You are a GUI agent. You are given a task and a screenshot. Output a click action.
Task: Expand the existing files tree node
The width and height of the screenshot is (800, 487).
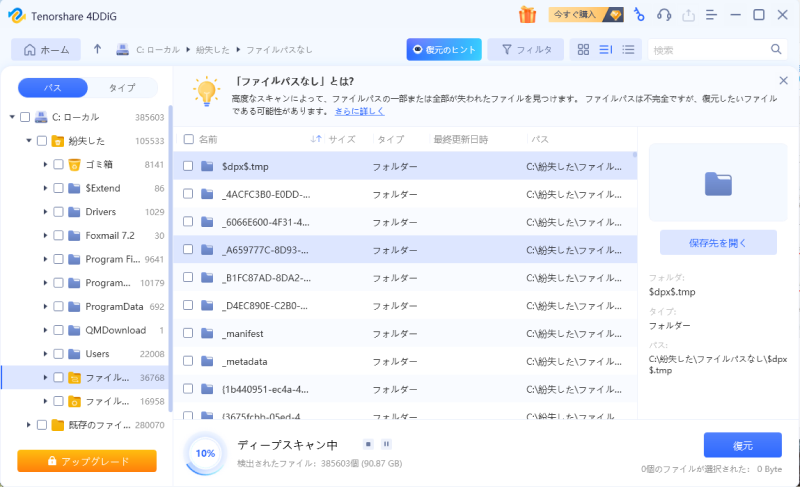29,424
